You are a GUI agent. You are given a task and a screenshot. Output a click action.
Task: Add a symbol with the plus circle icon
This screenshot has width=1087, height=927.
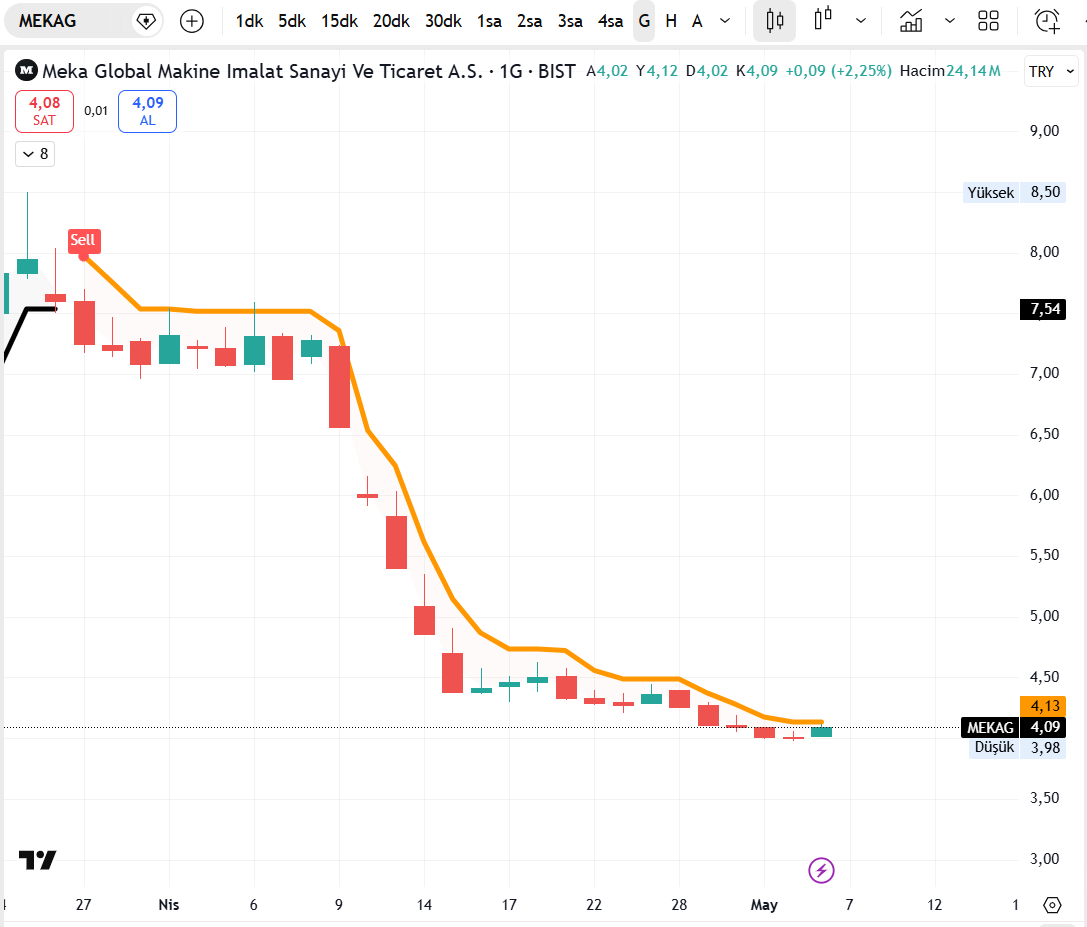(192, 21)
